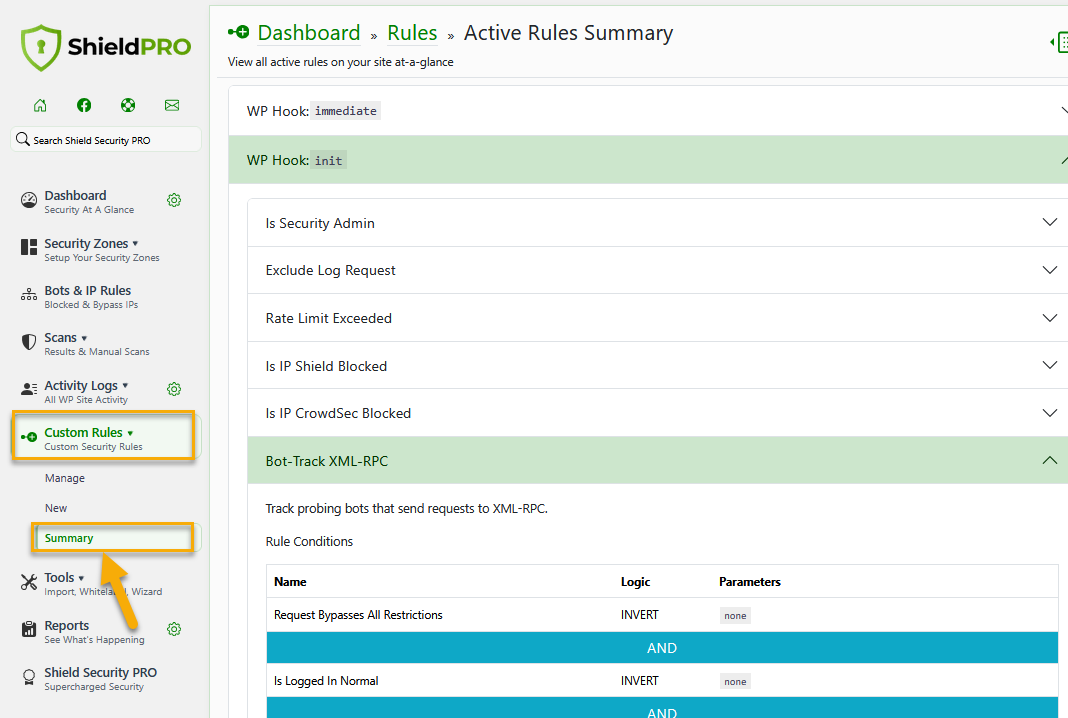Click the Logic column header
The image size is (1068, 718).
coord(635,582)
